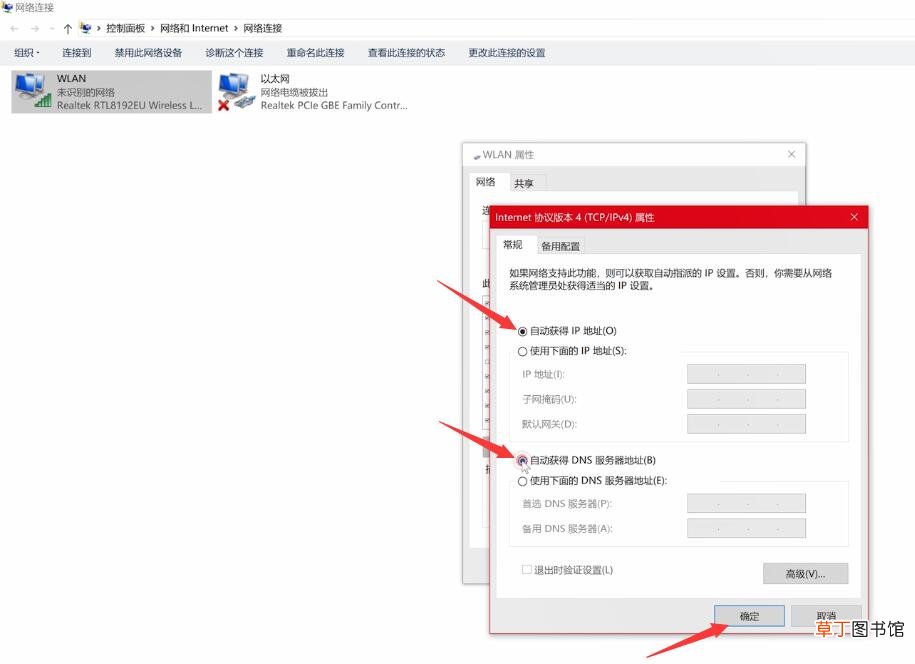Toggle 退出时验证设置 checkbox

pos(526,569)
